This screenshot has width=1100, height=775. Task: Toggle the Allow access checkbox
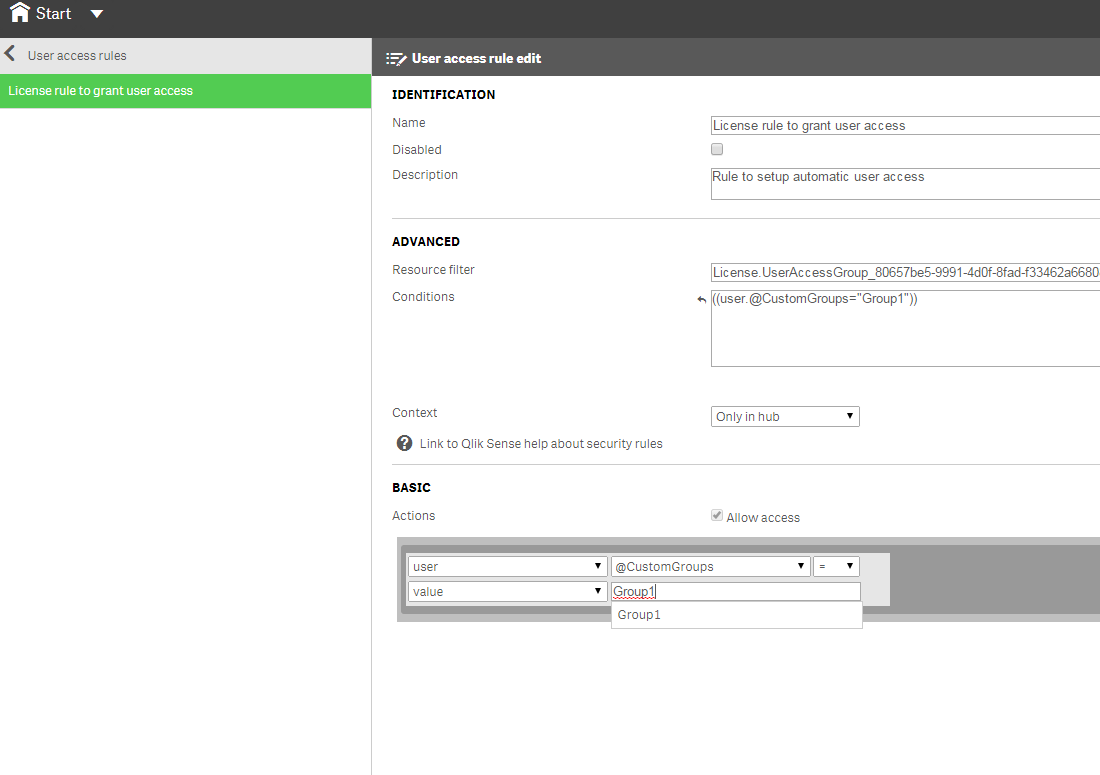(x=717, y=516)
